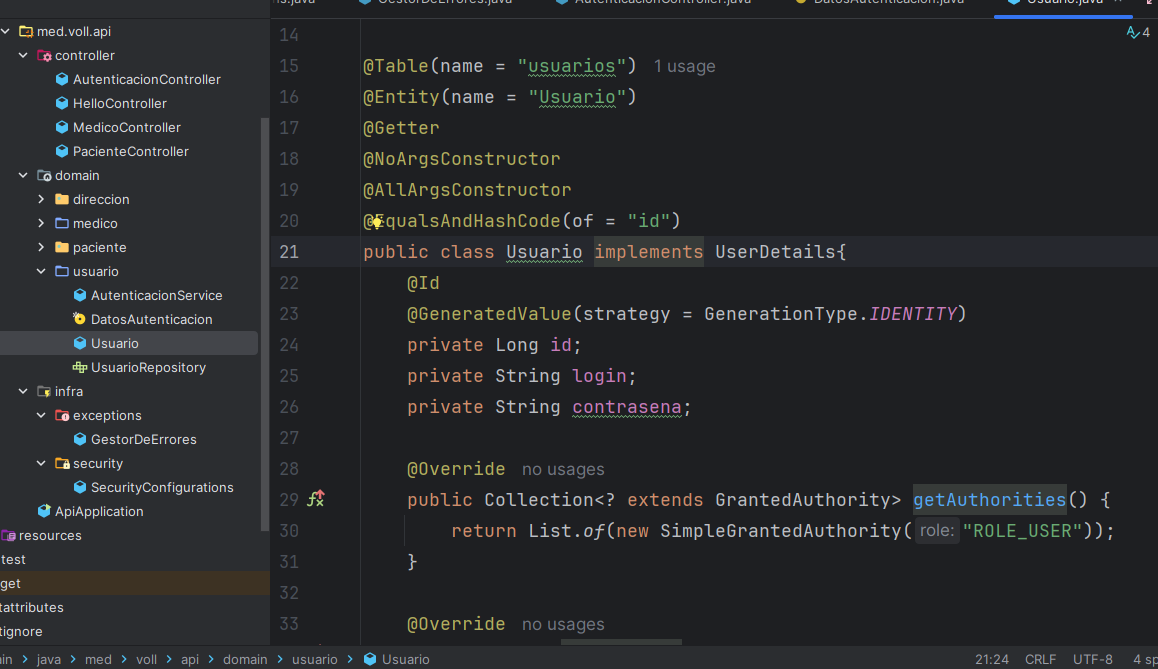
Task: Open DatosAutenticacion record
Action: 151,320
